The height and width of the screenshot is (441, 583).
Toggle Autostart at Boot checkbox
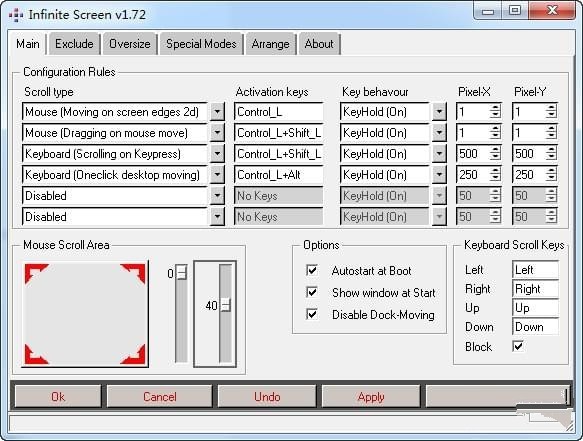tap(312, 270)
